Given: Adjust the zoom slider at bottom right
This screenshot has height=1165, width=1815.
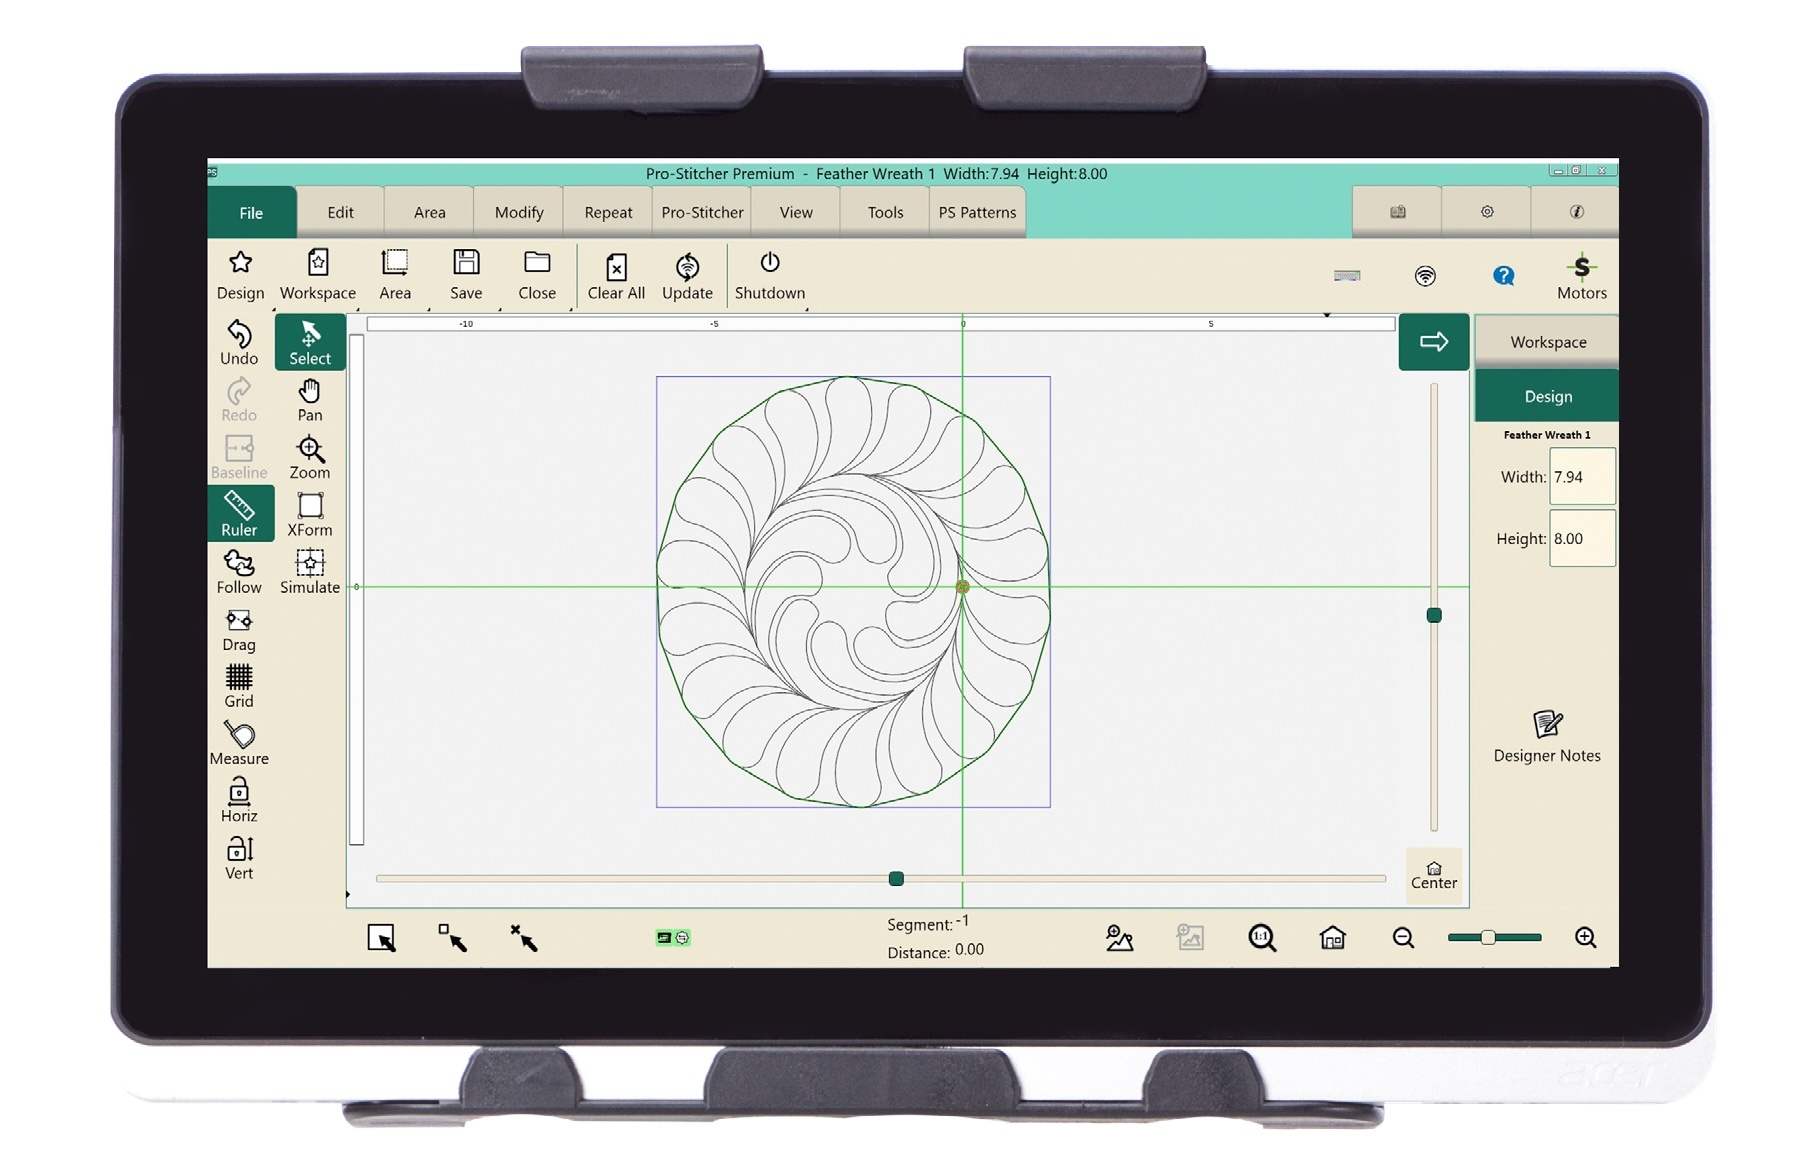Looking at the screenshot, I should pyautogui.click(x=1488, y=938).
